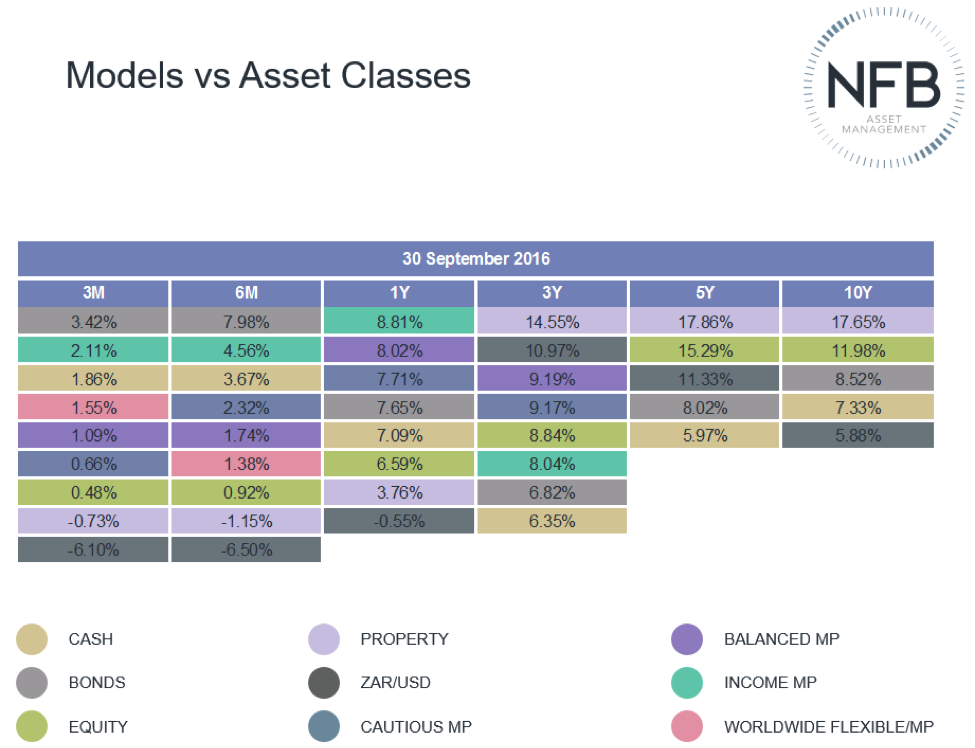Viewport: 975px width, 748px height.
Task: Click the BONDS legend grey circle
Action: [x=34, y=683]
